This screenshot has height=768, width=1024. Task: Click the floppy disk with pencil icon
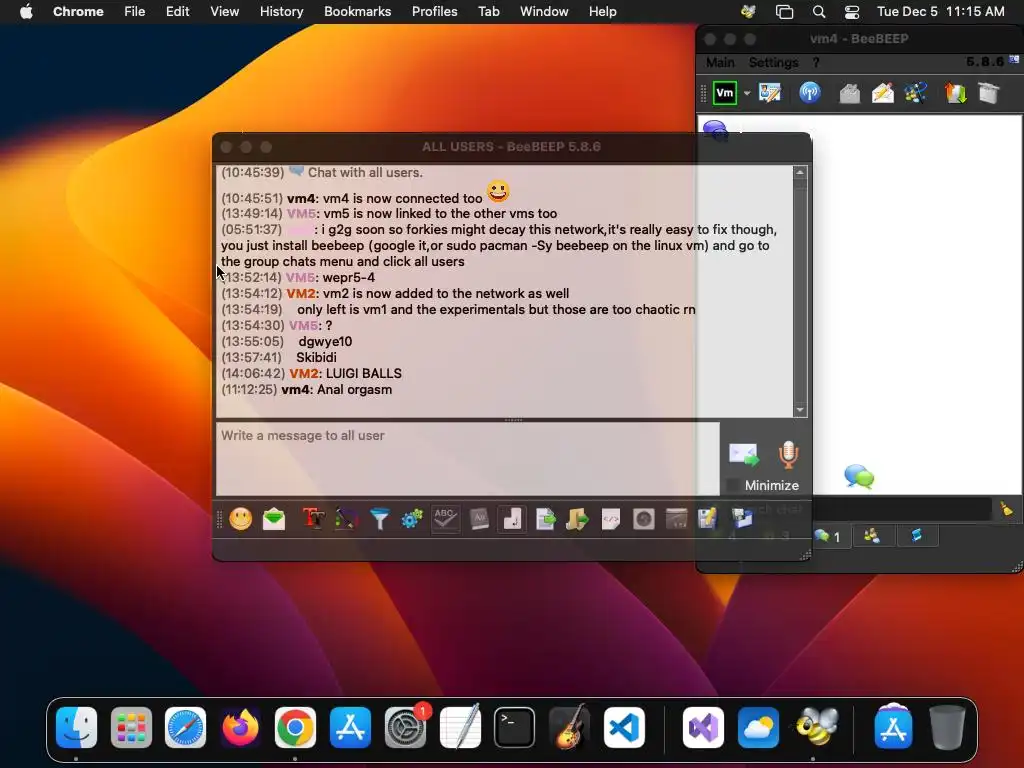pyautogui.click(x=708, y=519)
